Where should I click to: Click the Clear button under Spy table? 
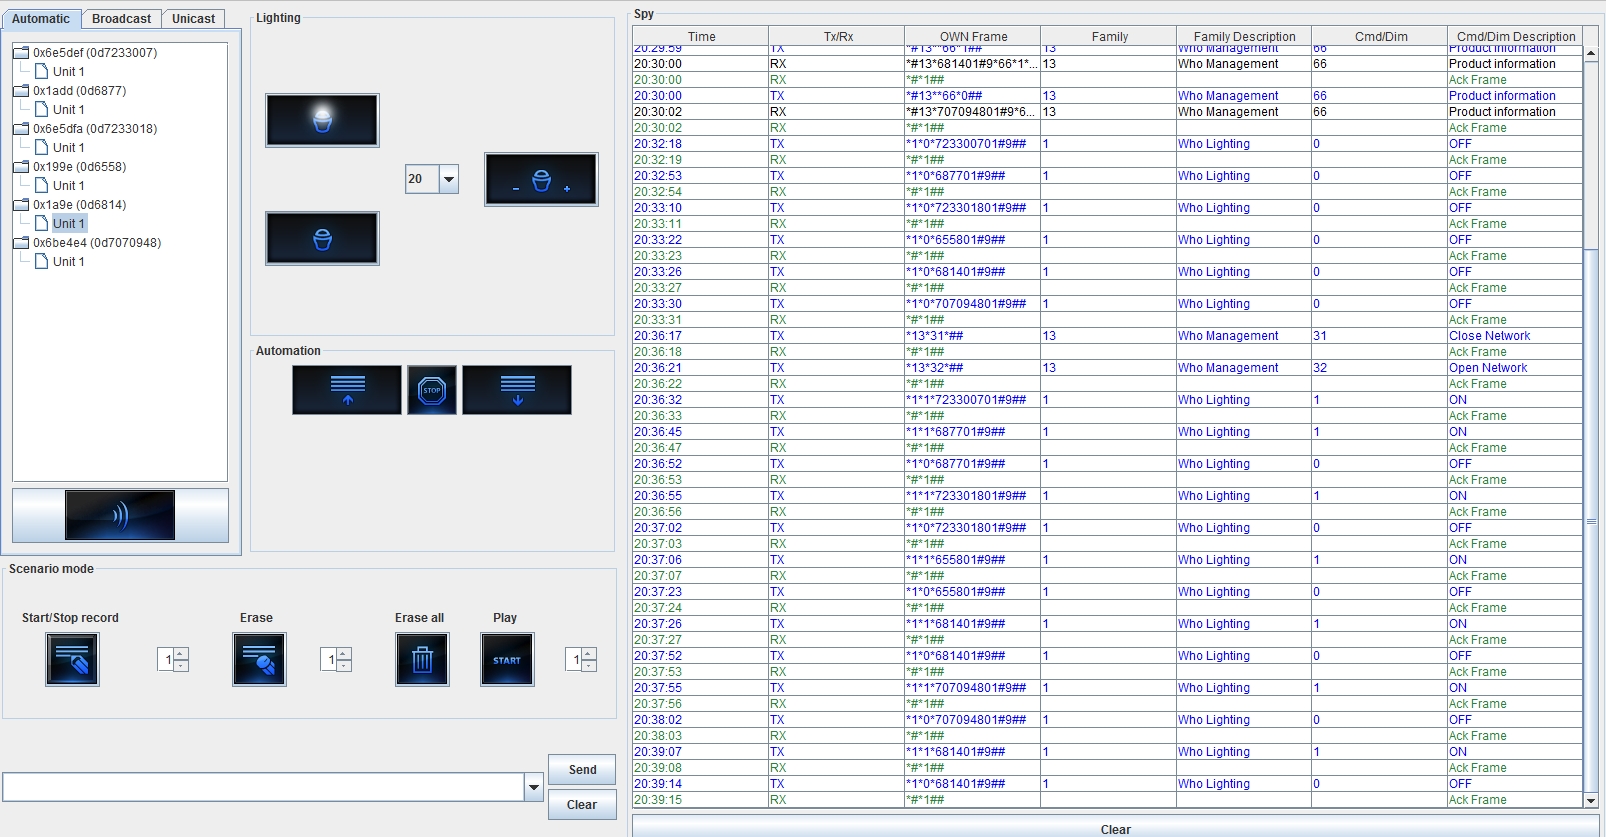coord(1115,828)
